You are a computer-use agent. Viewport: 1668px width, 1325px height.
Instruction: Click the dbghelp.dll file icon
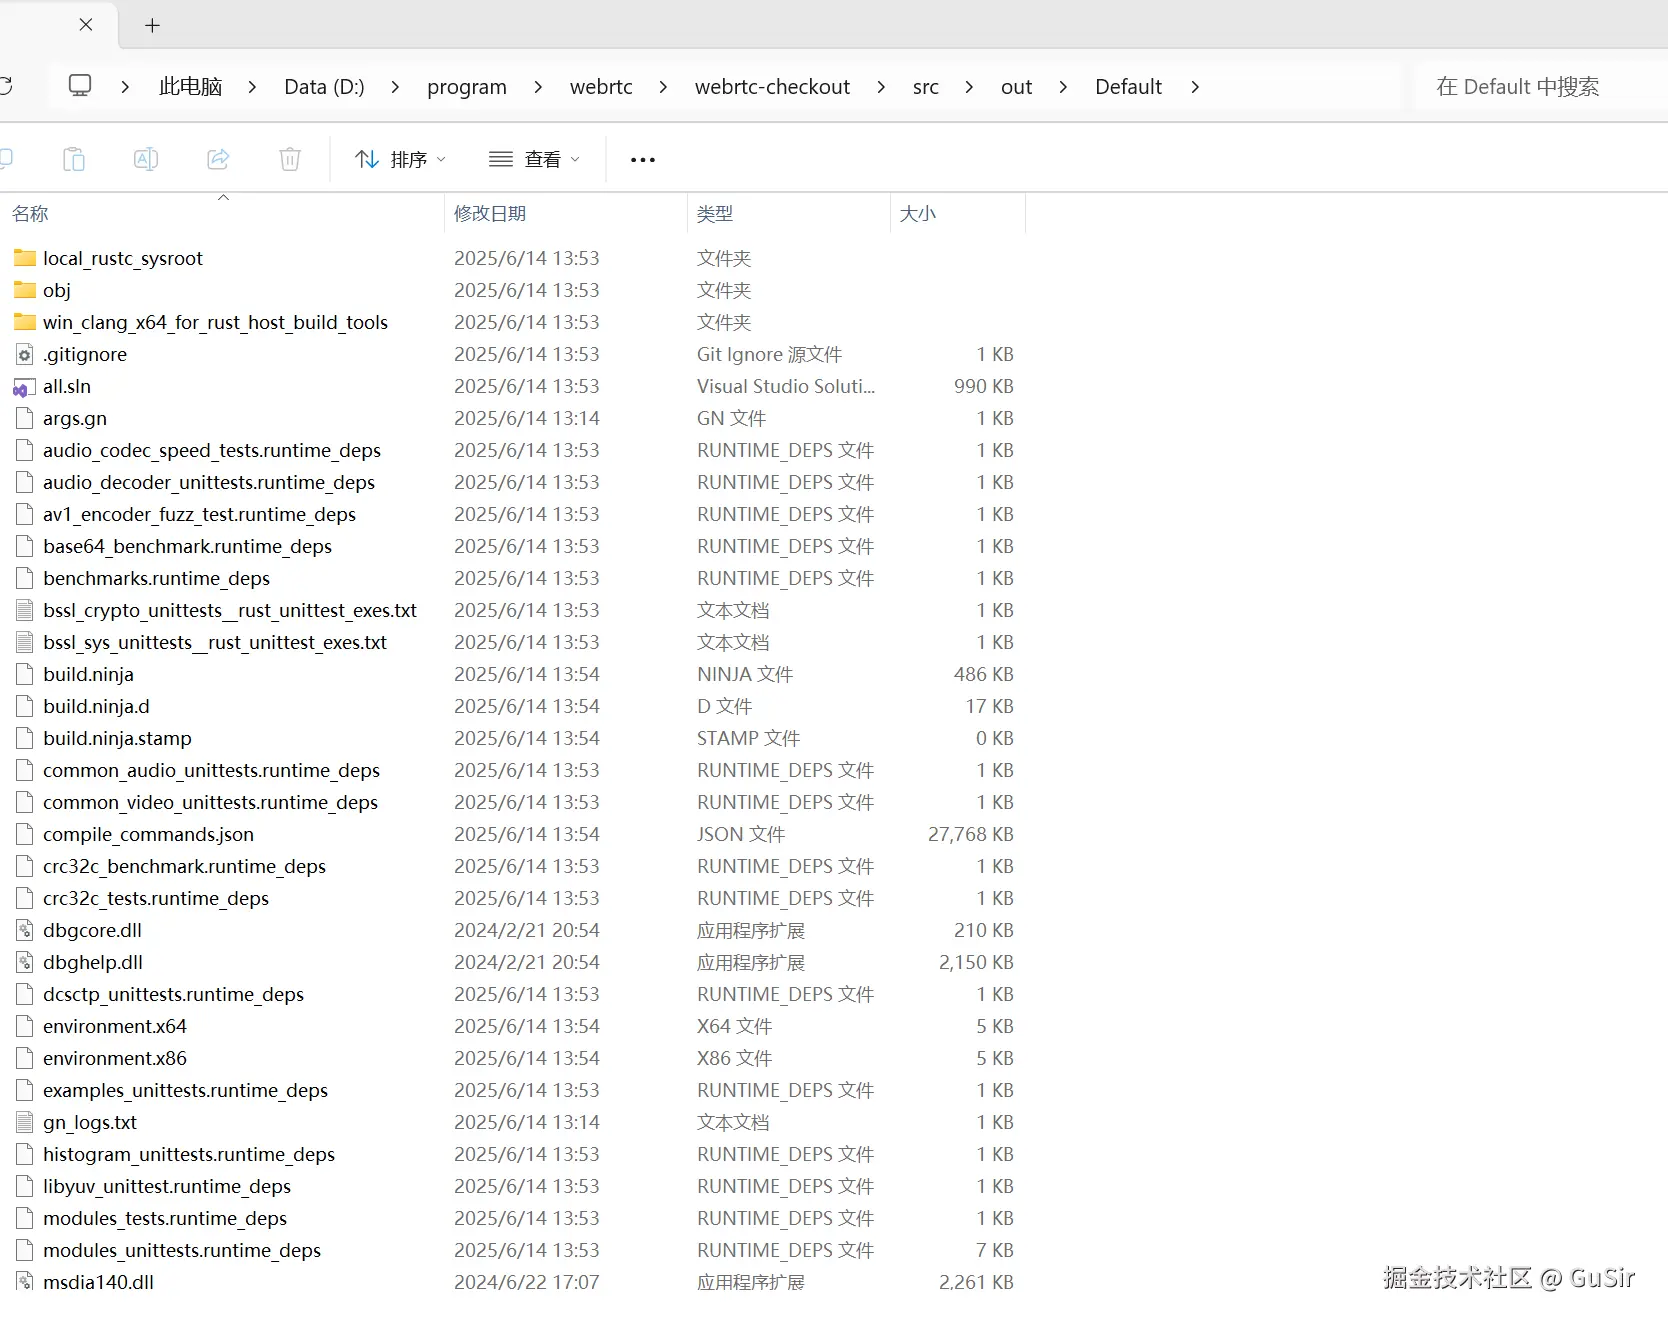[x=25, y=962]
